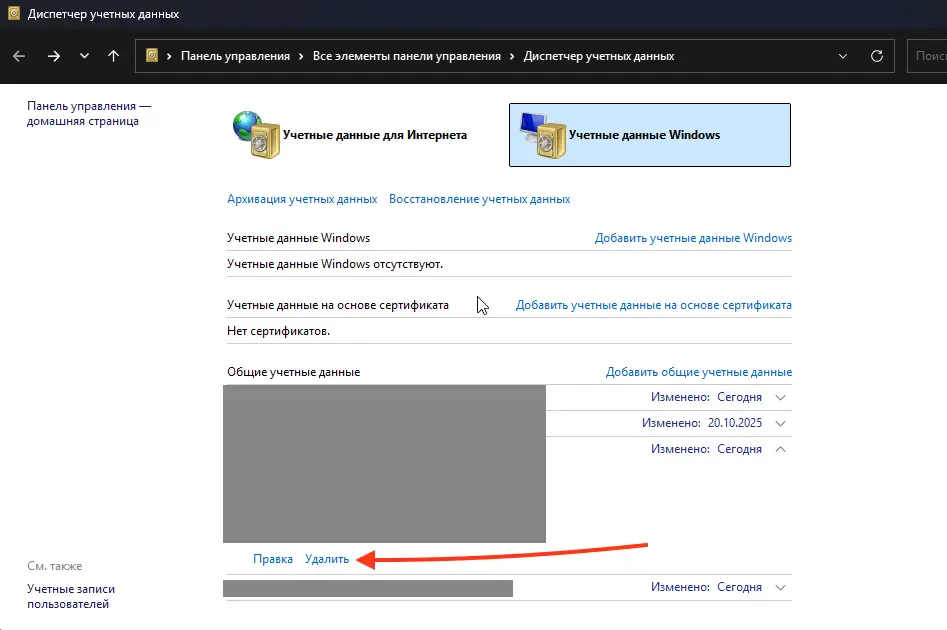Image resolution: width=947 pixels, height=630 pixels.
Task: Expand the bottom credential below the Удалить link
Action: point(780,587)
